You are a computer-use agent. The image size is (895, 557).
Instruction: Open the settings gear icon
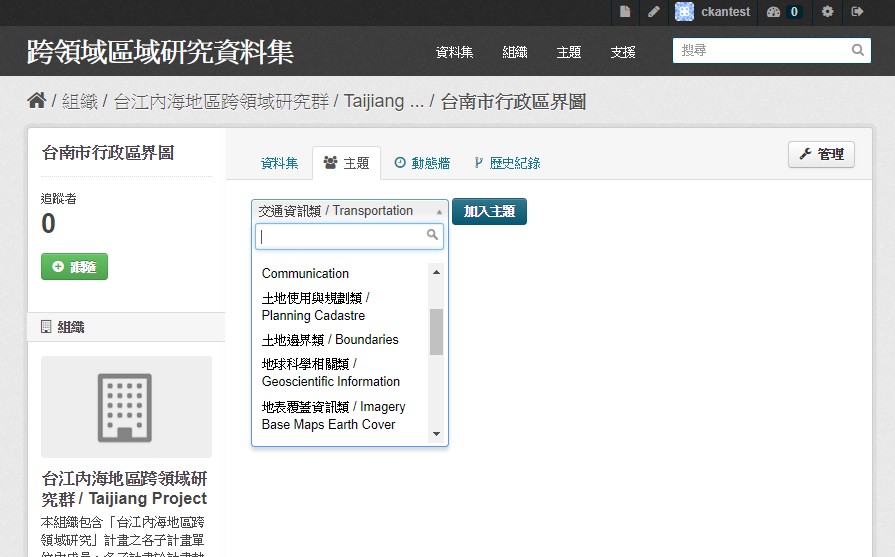[x=828, y=11]
